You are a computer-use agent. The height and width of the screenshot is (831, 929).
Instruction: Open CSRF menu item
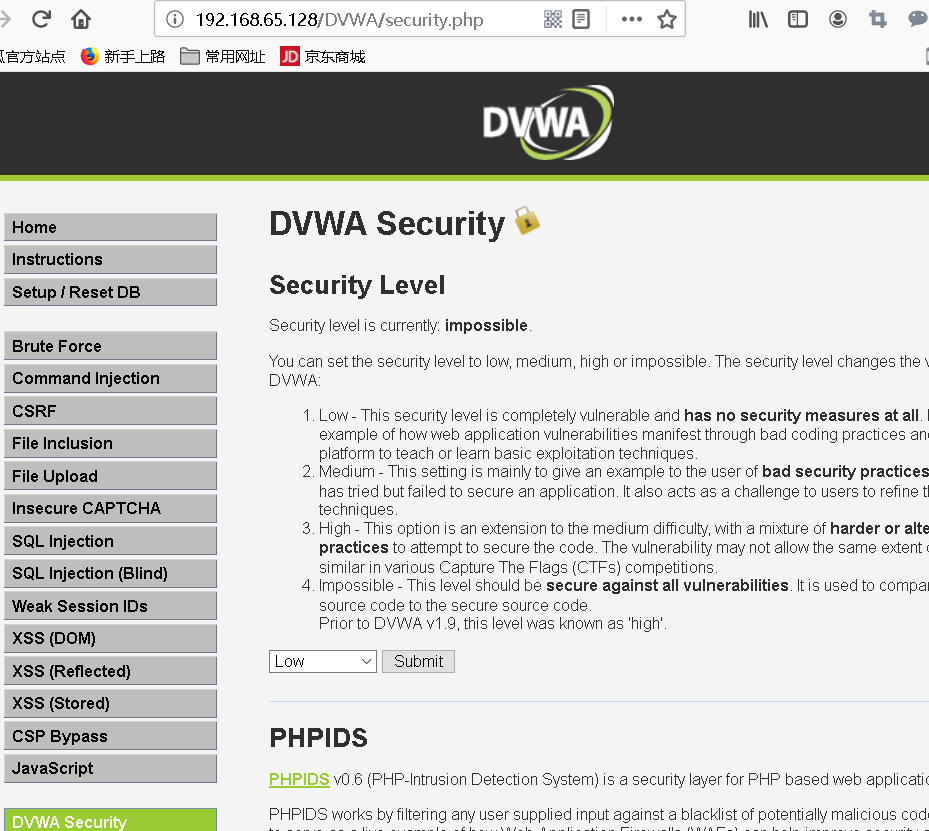(x=110, y=411)
